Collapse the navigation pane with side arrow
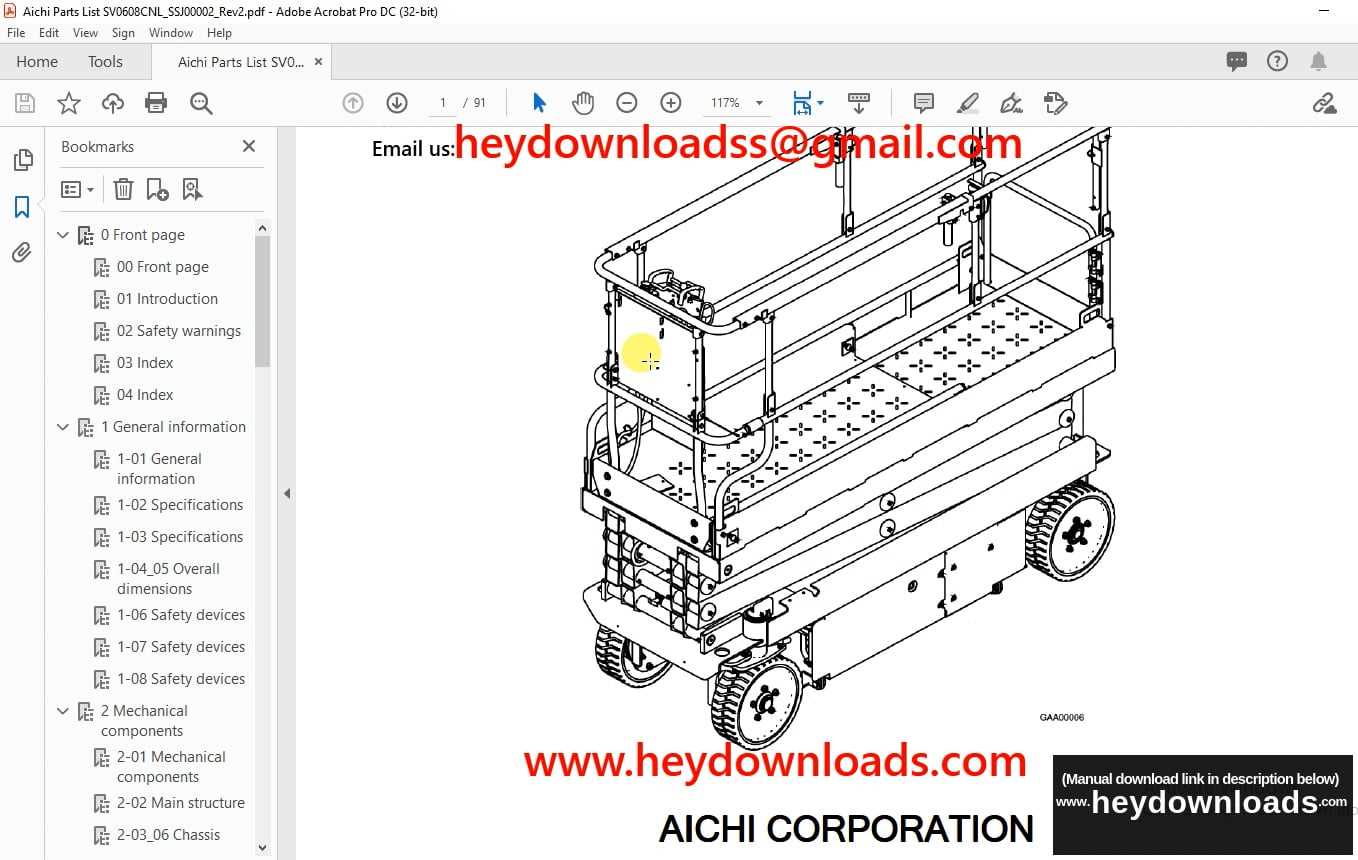This screenshot has height=860, width=1358. coord(287,493)
